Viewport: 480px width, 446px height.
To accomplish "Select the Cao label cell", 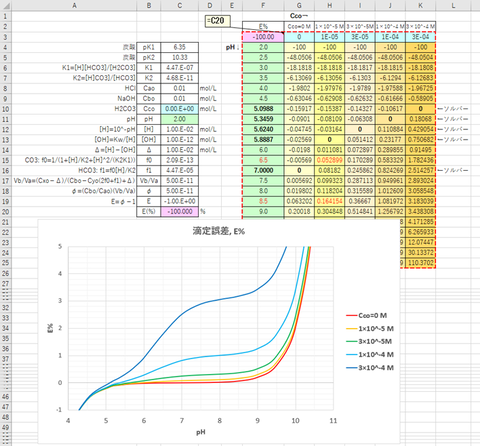I will point(149,88).
